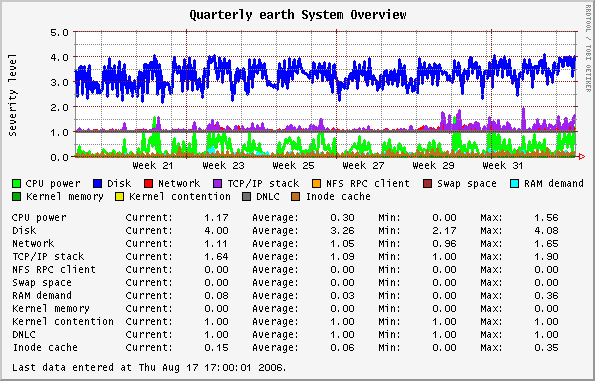
Task: Click the 5.0 y-axis tick label
Action: click(x=59, y=33)
